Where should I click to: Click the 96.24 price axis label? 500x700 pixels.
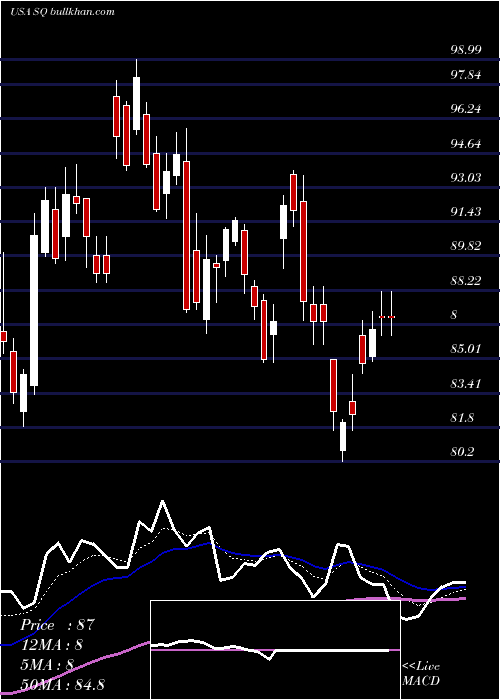tap(466, 108)
